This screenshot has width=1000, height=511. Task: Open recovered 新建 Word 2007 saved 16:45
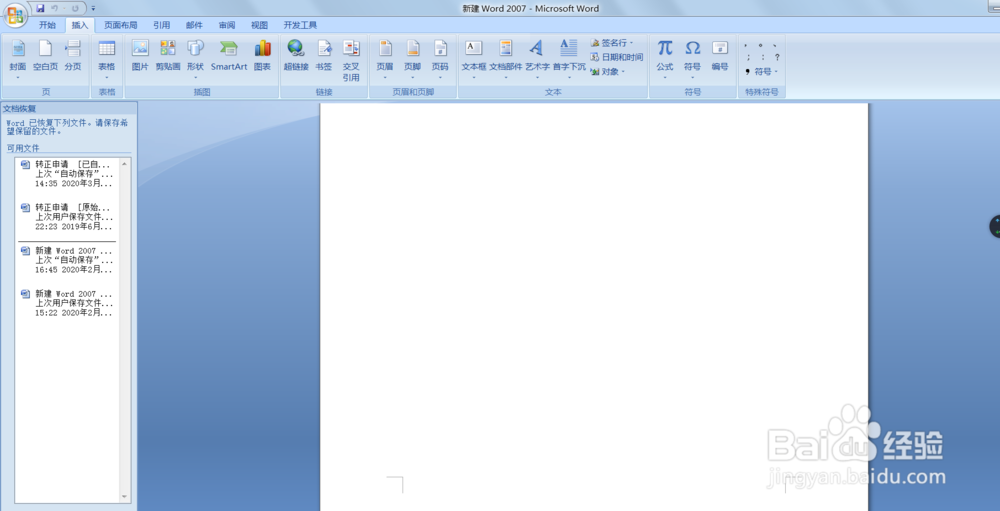coord(68,260)
